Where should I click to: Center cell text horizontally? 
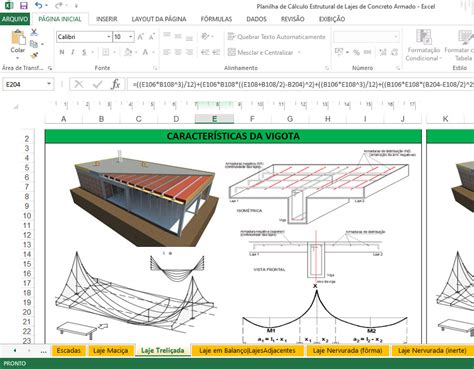tap(178, 52)
